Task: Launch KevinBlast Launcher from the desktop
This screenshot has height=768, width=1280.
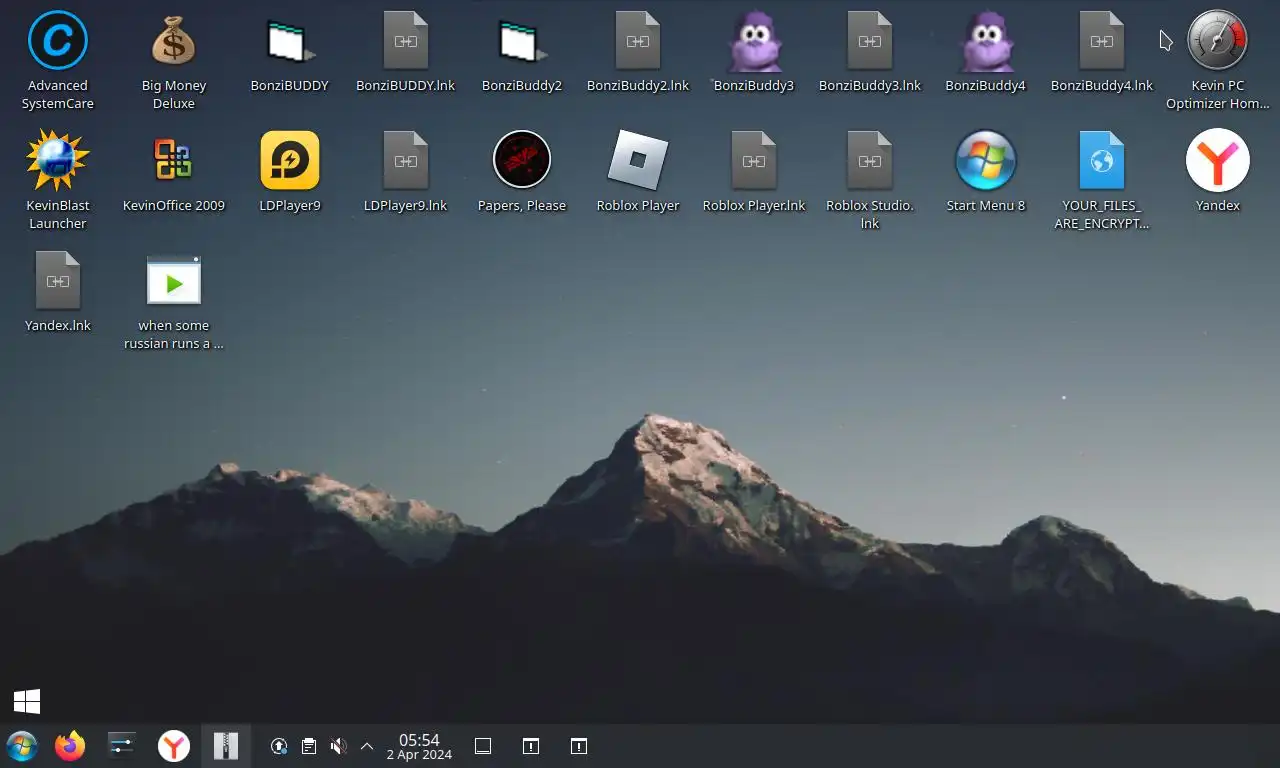Action: [58, 160]
